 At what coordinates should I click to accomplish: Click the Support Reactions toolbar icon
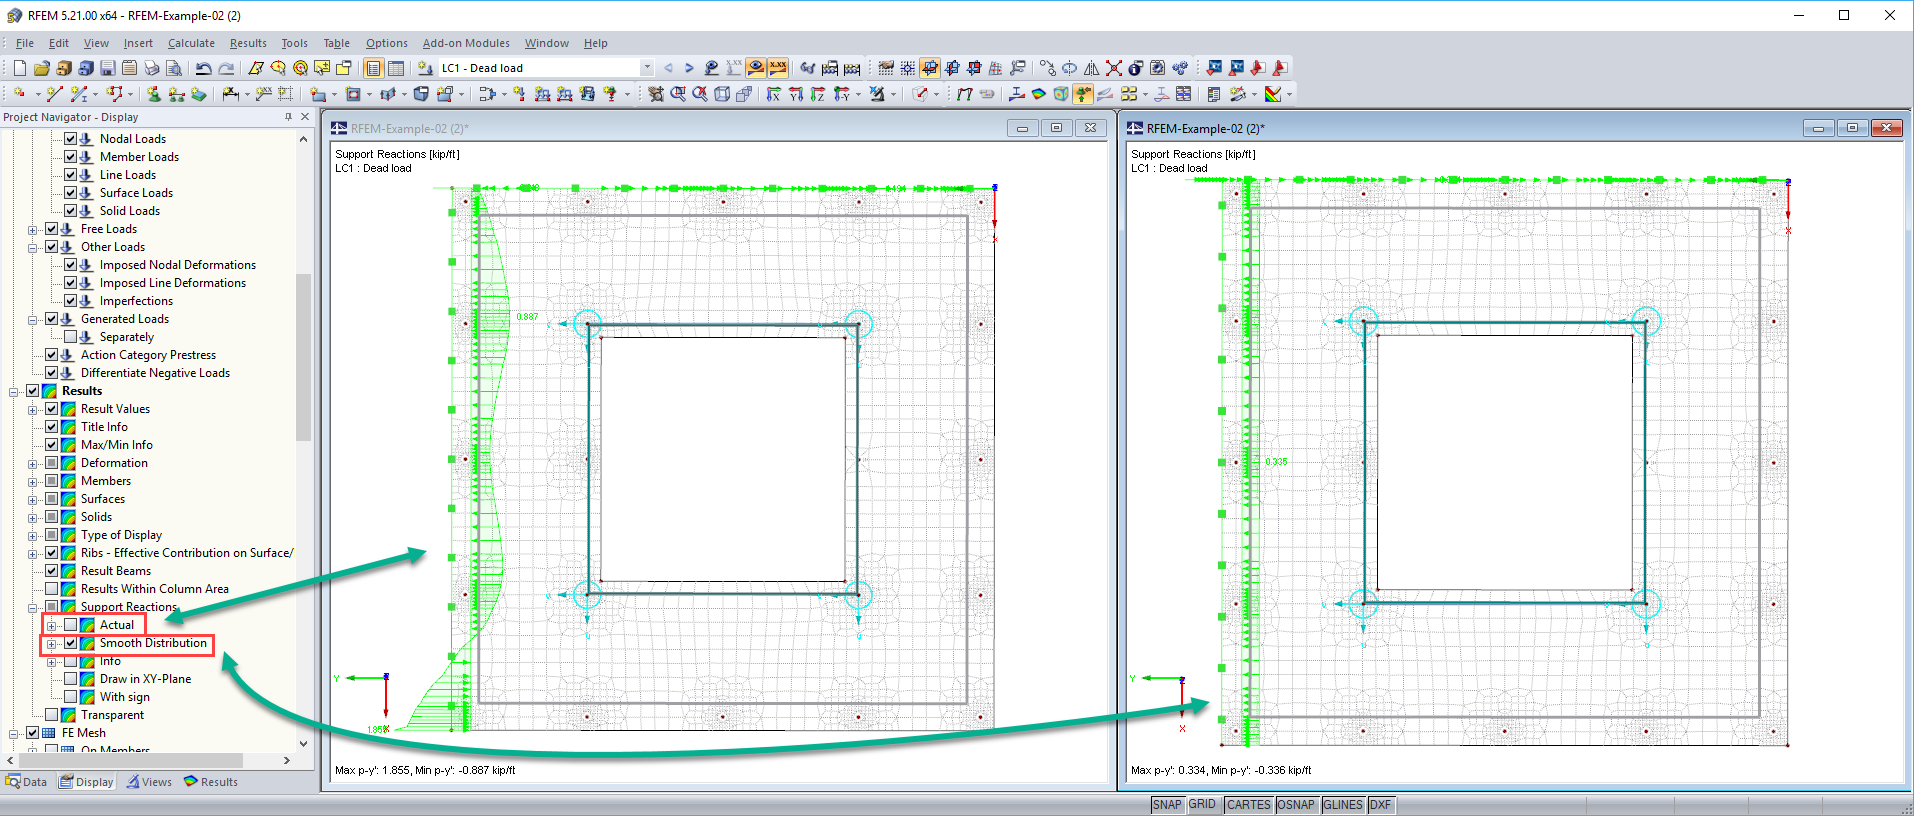pyautogui.click(x=1083, y=94)
